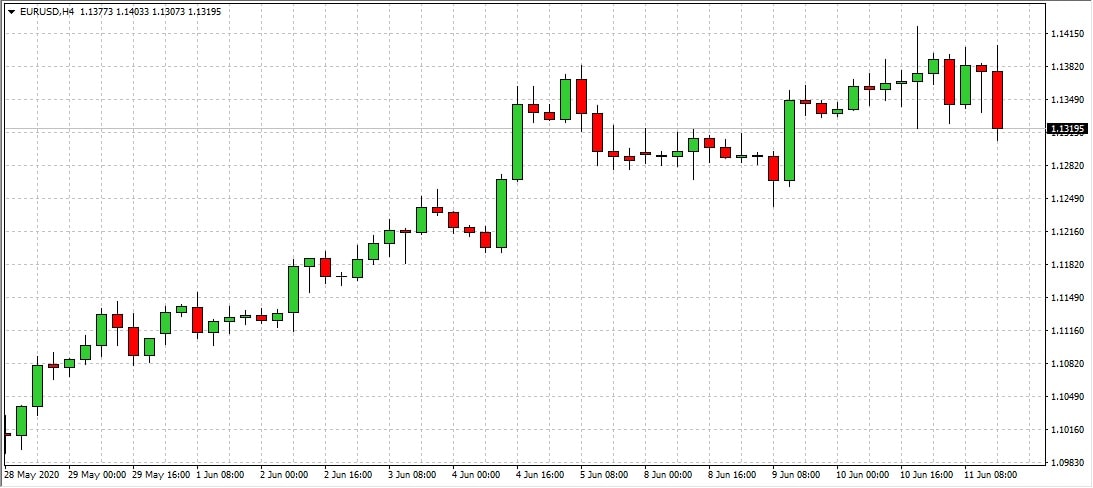Open the dropdown arrow beside EURUSD,H4
This screenshot has height=488, width=1093.
[x=11, y=12]
